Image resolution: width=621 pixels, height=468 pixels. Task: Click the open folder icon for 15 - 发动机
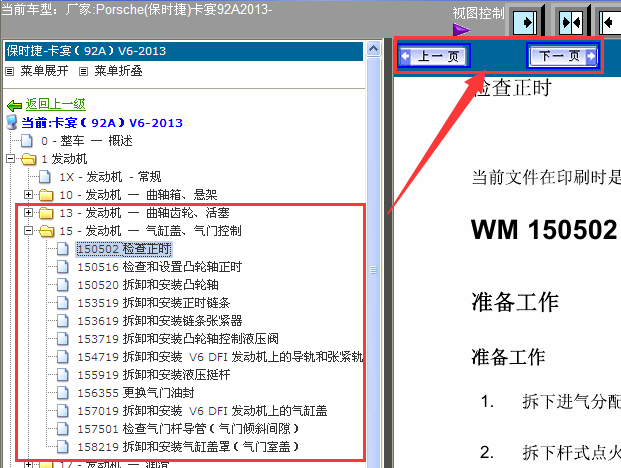(x=47, y=231)
